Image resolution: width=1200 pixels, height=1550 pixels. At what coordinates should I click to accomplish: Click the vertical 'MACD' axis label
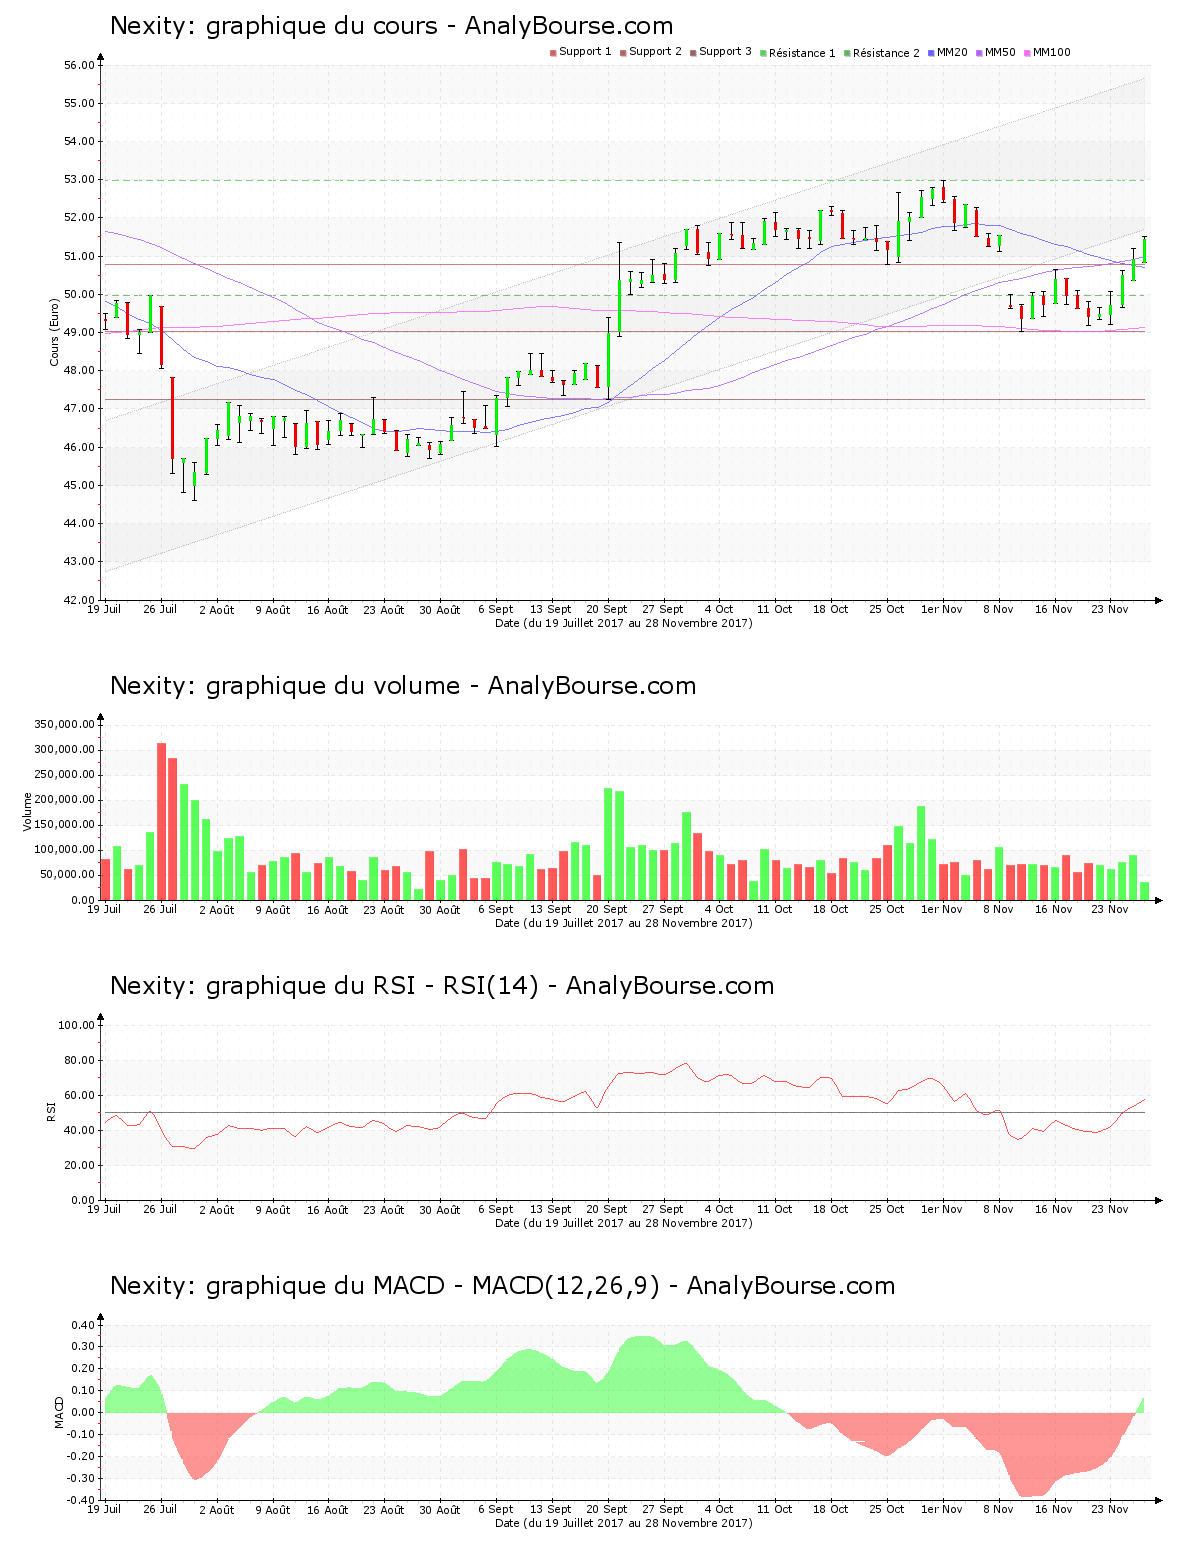59,1412
